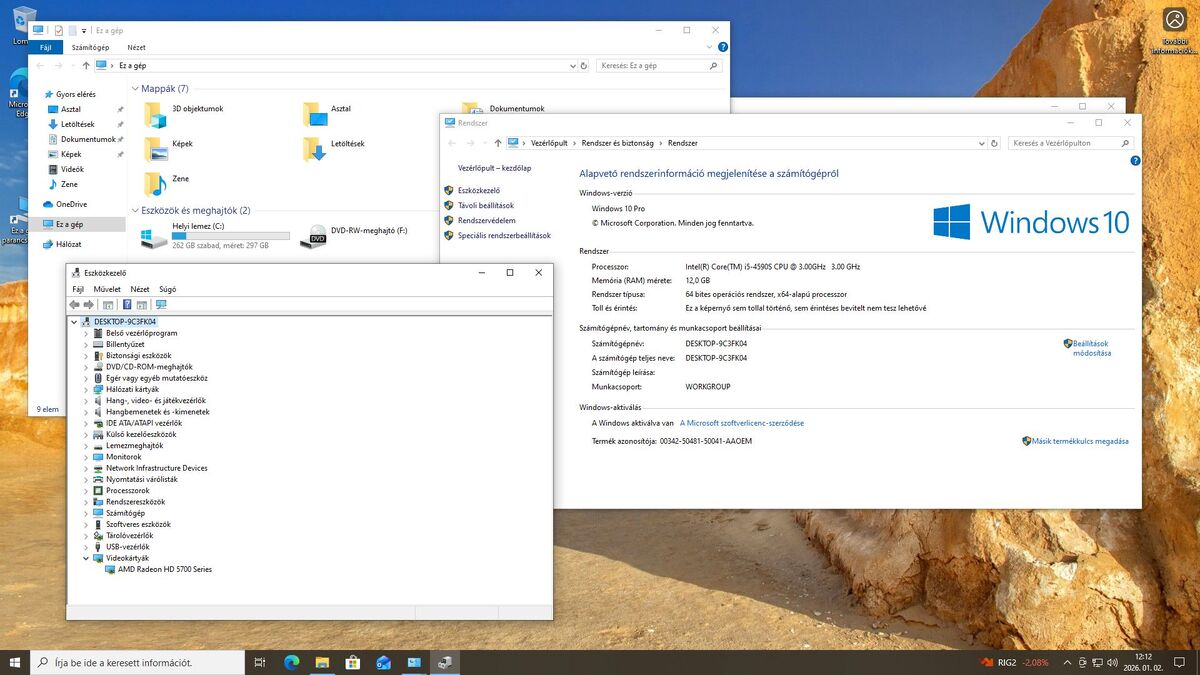Open the Fájl menu in Eszközkezelő

(x=78, y=289)
